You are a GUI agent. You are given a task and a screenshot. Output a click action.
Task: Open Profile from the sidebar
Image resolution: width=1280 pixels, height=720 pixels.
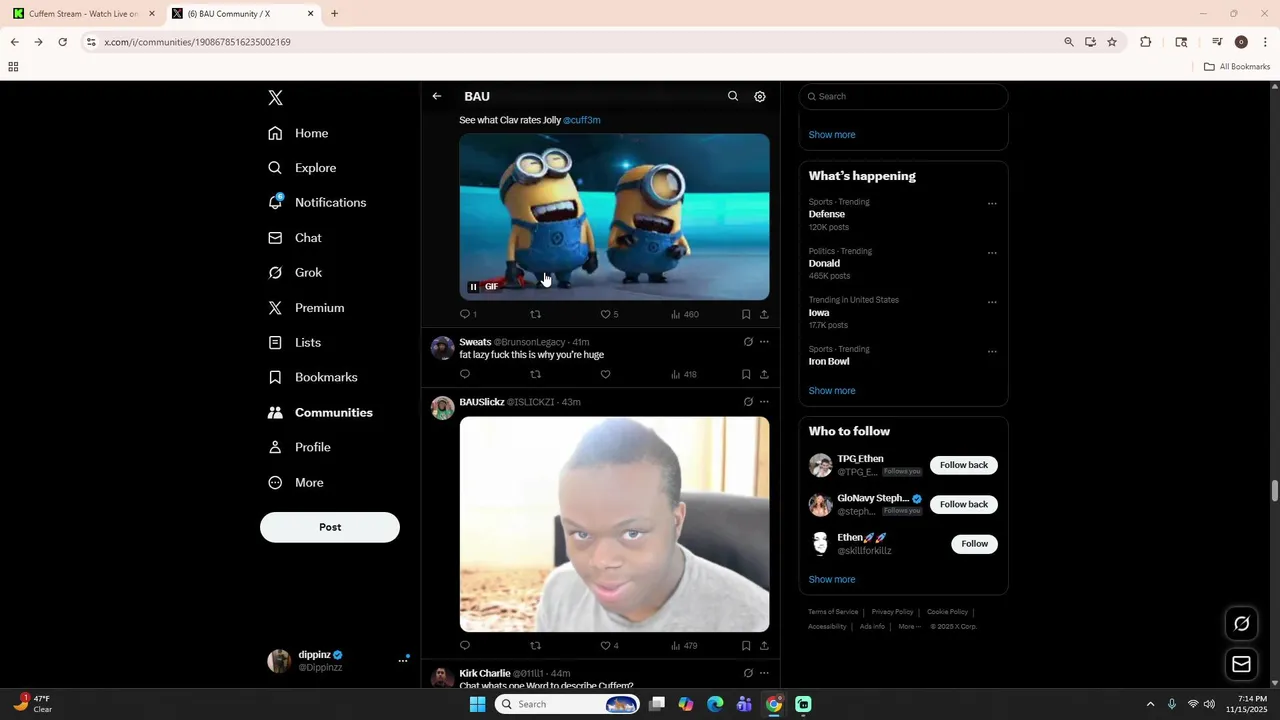click(299, 447)
